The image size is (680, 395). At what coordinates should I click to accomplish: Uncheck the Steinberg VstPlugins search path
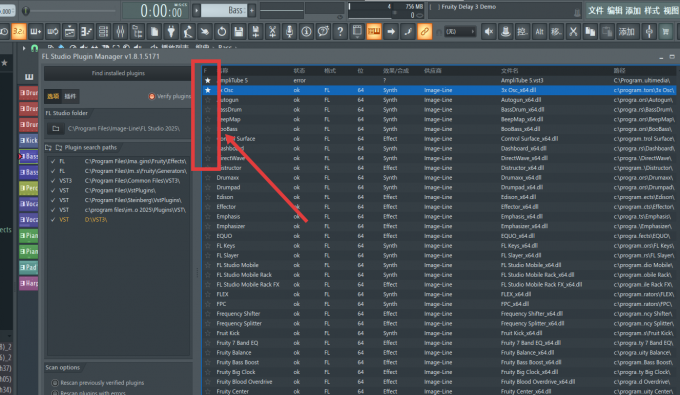(x=53, y=200)
